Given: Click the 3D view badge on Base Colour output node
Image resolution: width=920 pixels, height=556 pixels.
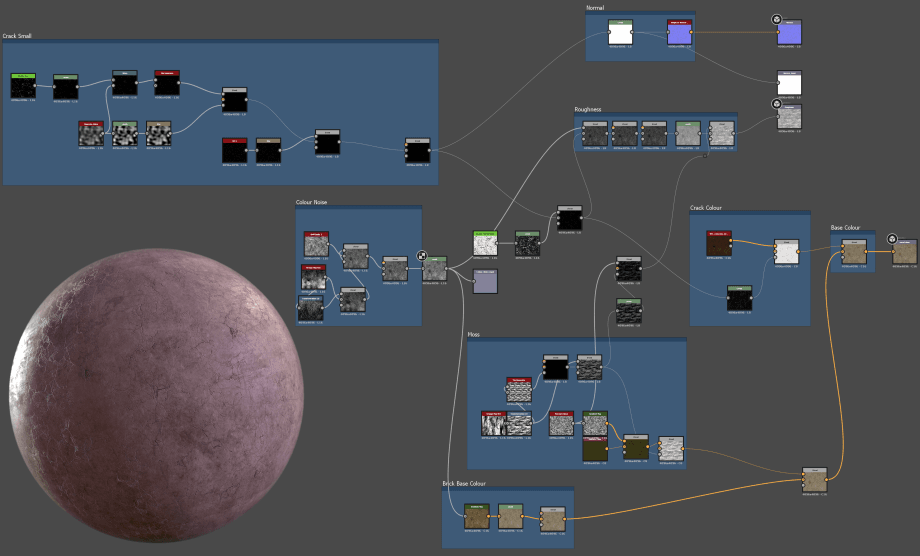Looking at the screenshot, I should pos(892,239).
